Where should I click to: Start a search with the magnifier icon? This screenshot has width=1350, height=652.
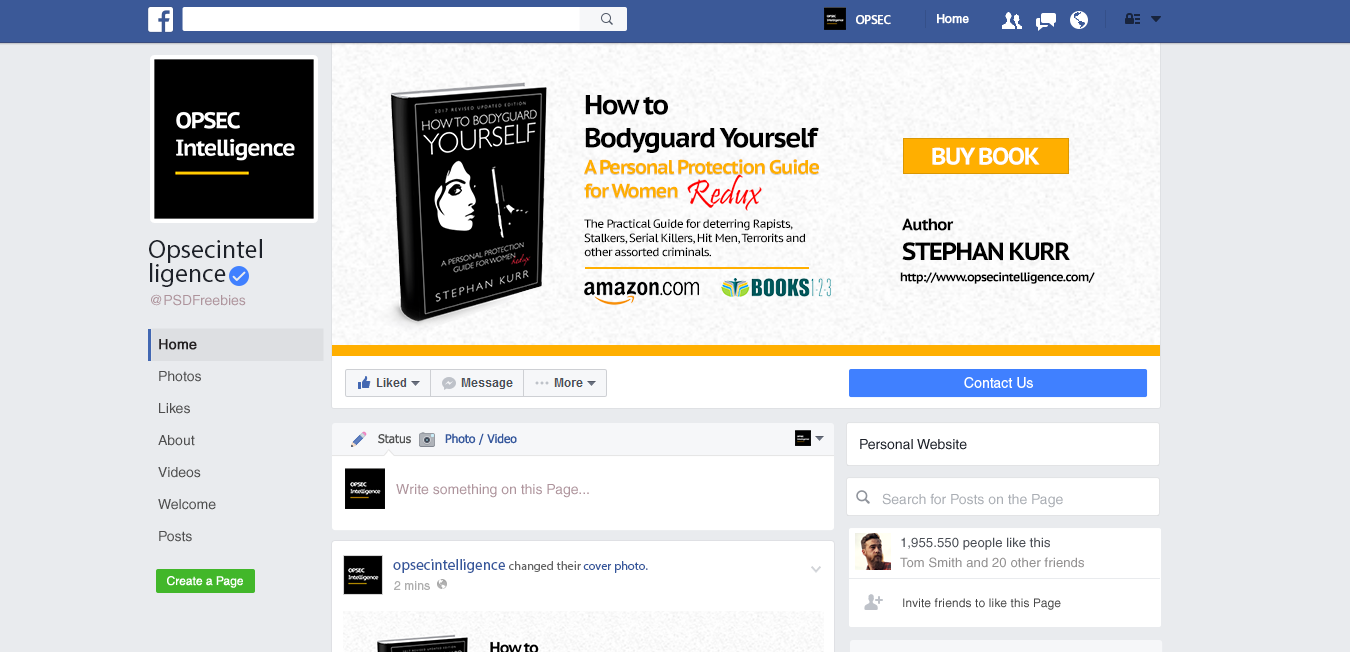pyautogui.click(x=606, y=18)
